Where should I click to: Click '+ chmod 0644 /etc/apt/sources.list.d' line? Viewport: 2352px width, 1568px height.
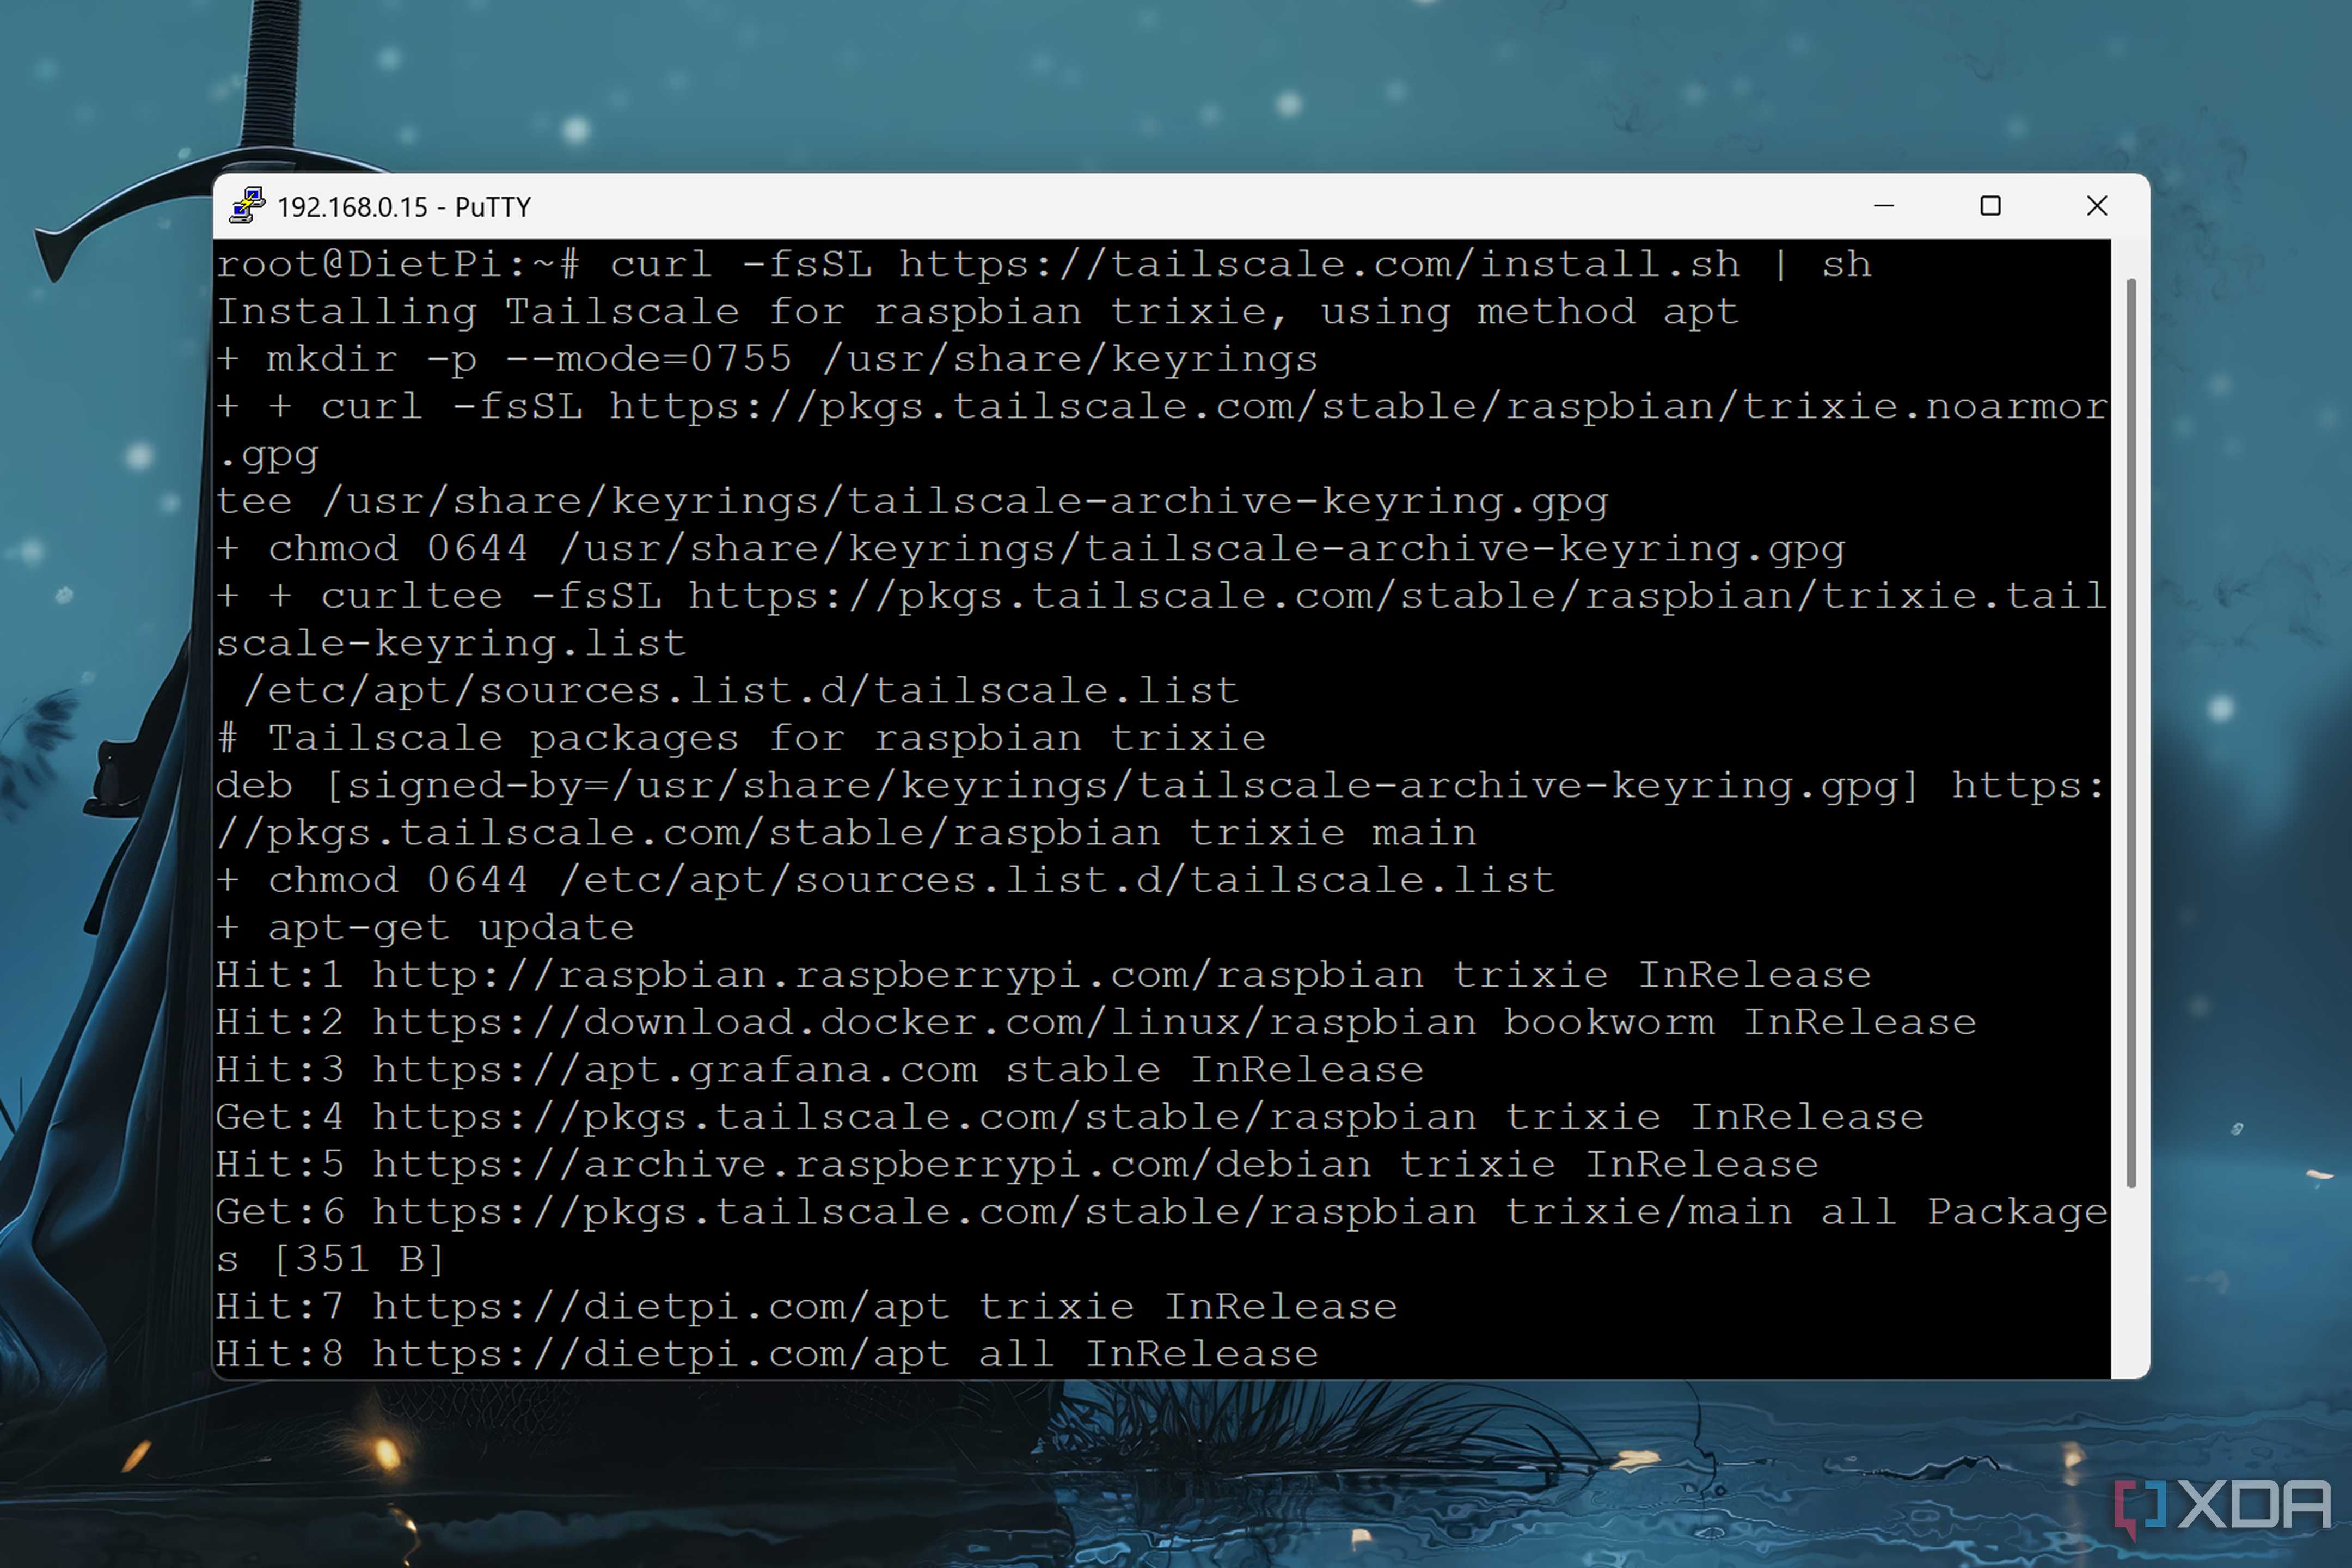[x=885, y=881]
